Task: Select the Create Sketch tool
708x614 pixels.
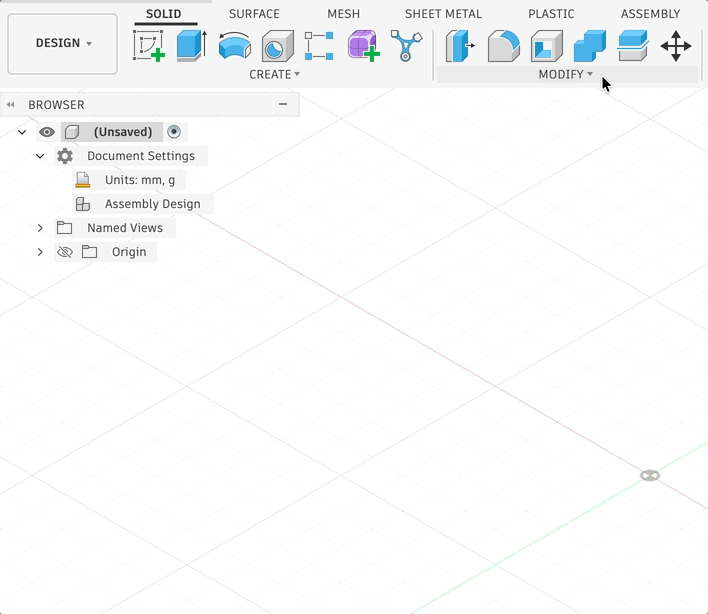Action: (x=149, y=46)
